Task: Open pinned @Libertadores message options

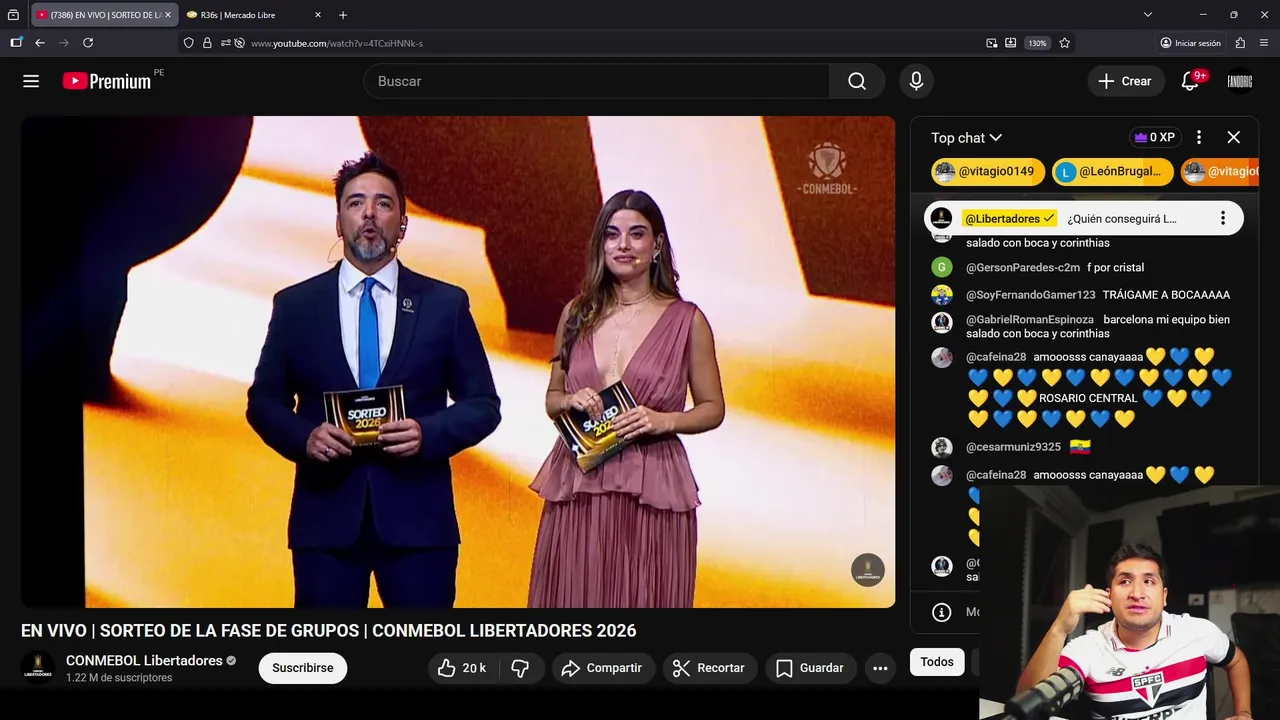Action: [x=1222, y=218]
